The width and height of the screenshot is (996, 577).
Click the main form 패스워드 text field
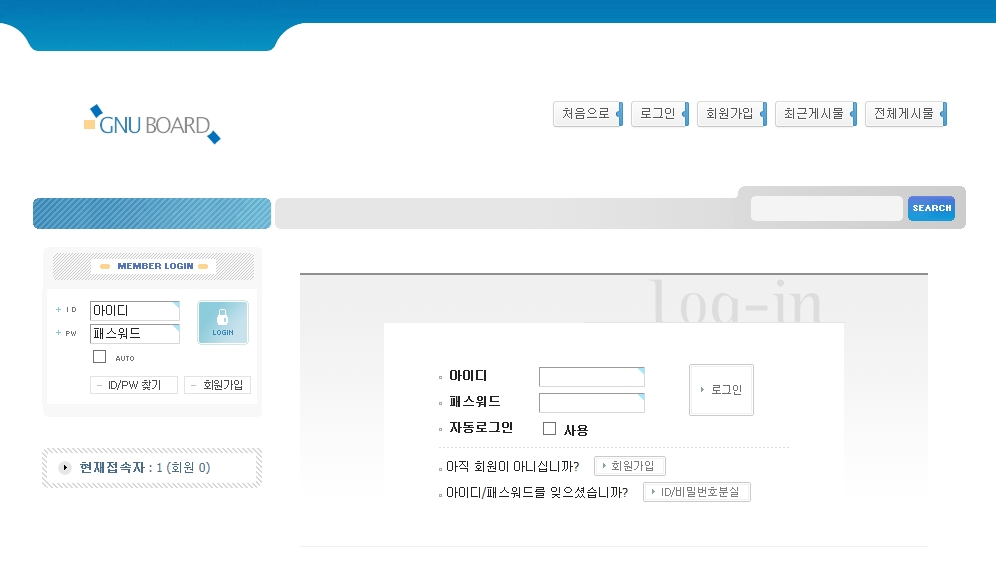coord(591,403)
